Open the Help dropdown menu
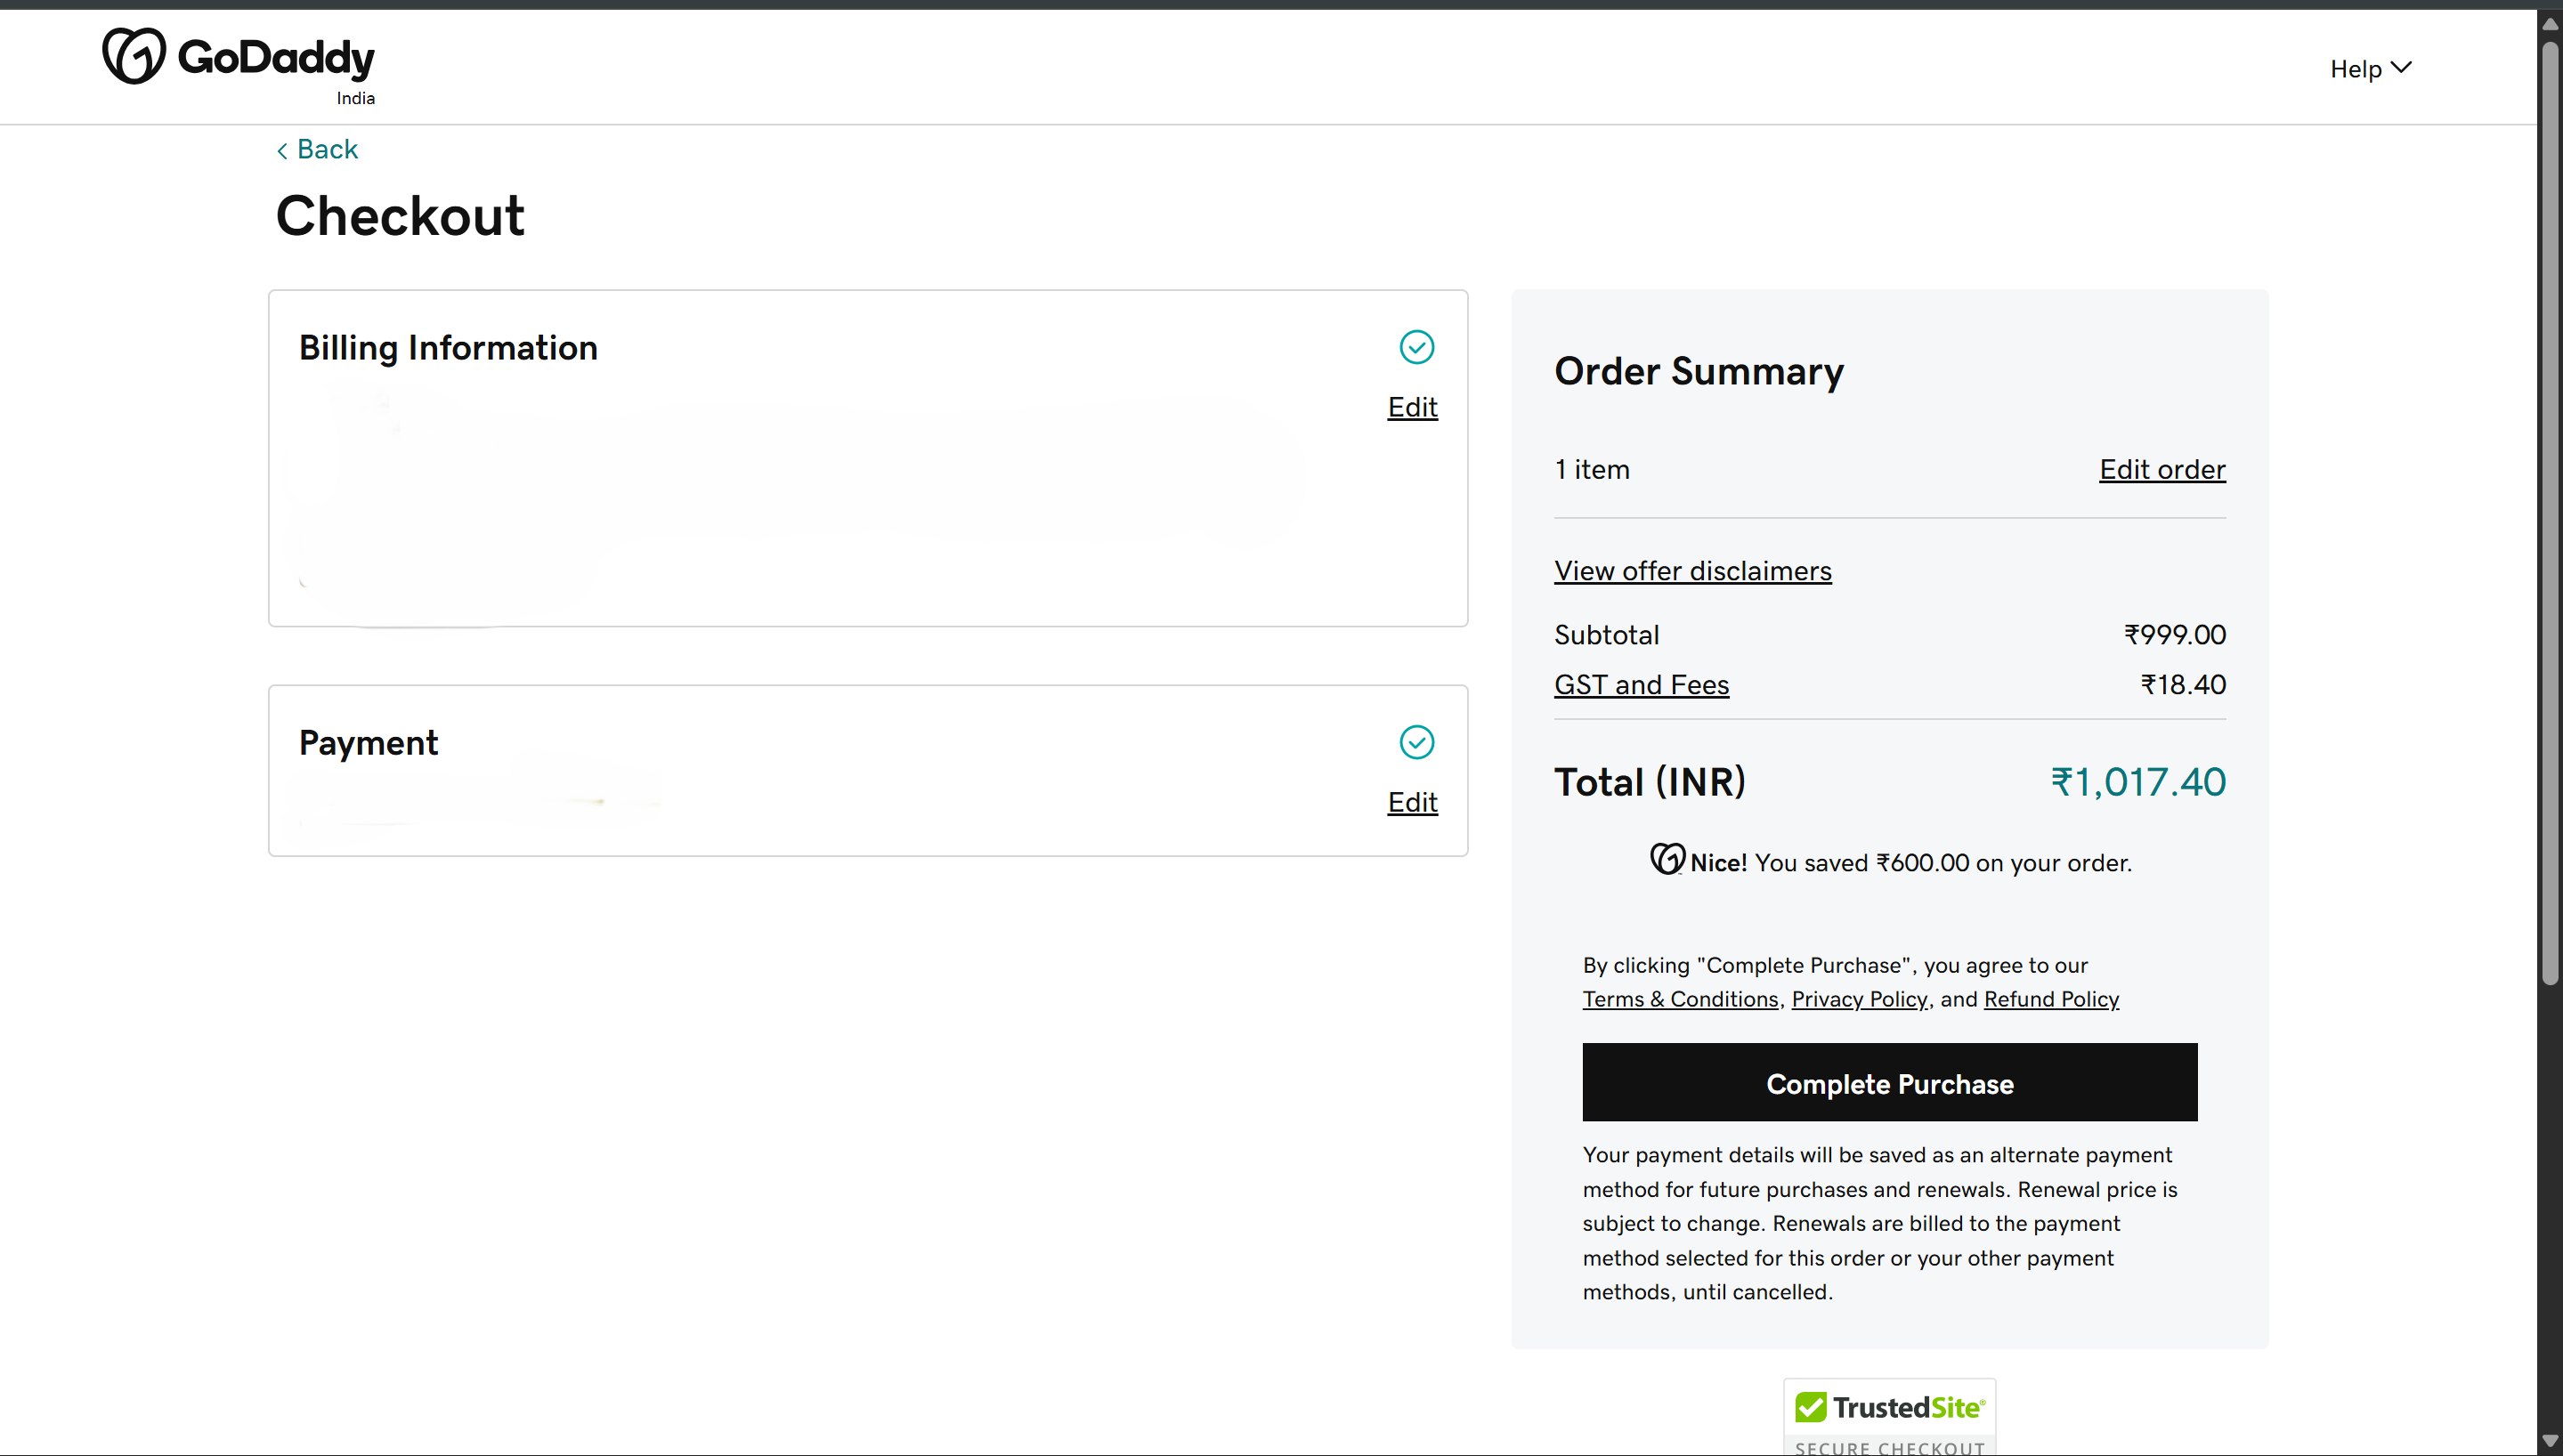The image size is (2563, 1456). click(x=2370, y=68)
